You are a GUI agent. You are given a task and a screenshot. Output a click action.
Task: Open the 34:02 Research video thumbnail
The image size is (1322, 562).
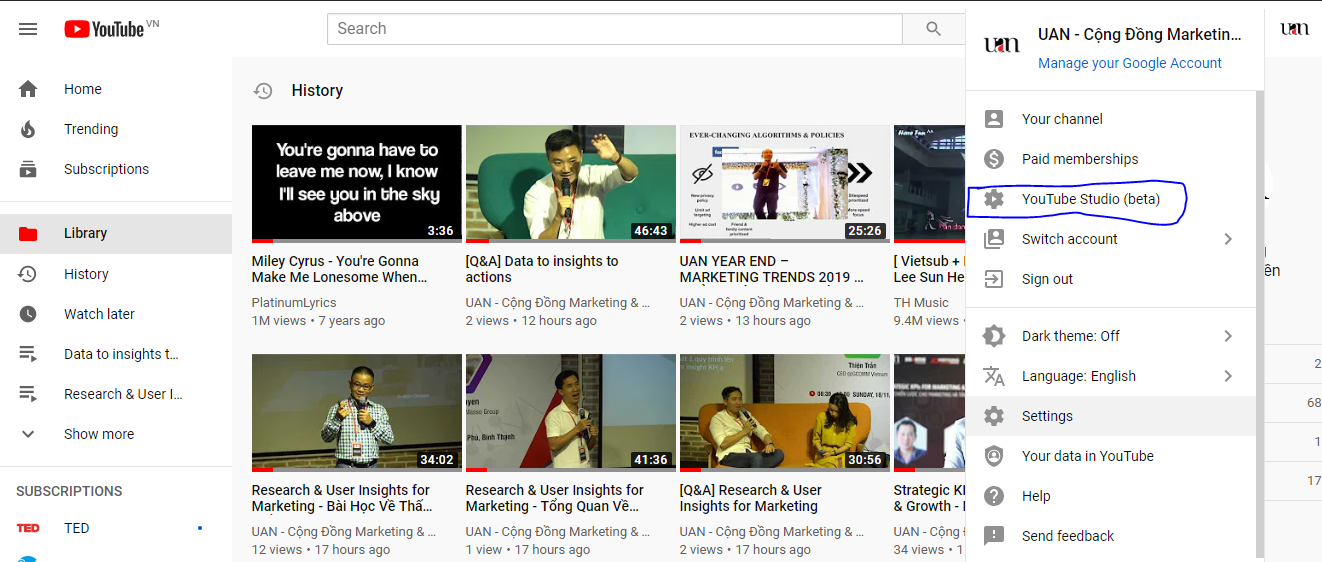pyautogui.click(x=357, y=413)
